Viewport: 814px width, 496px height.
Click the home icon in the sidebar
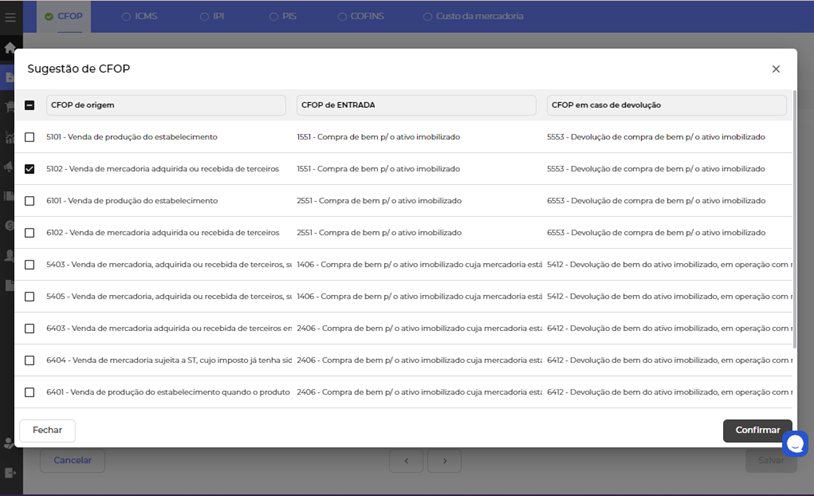[x=10, y=47]
